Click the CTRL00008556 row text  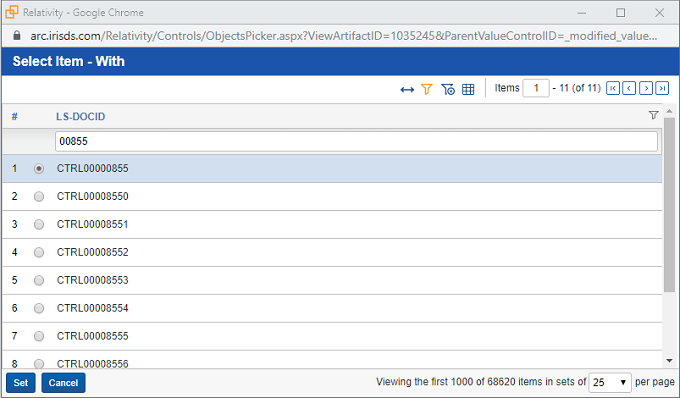(92, 364)
